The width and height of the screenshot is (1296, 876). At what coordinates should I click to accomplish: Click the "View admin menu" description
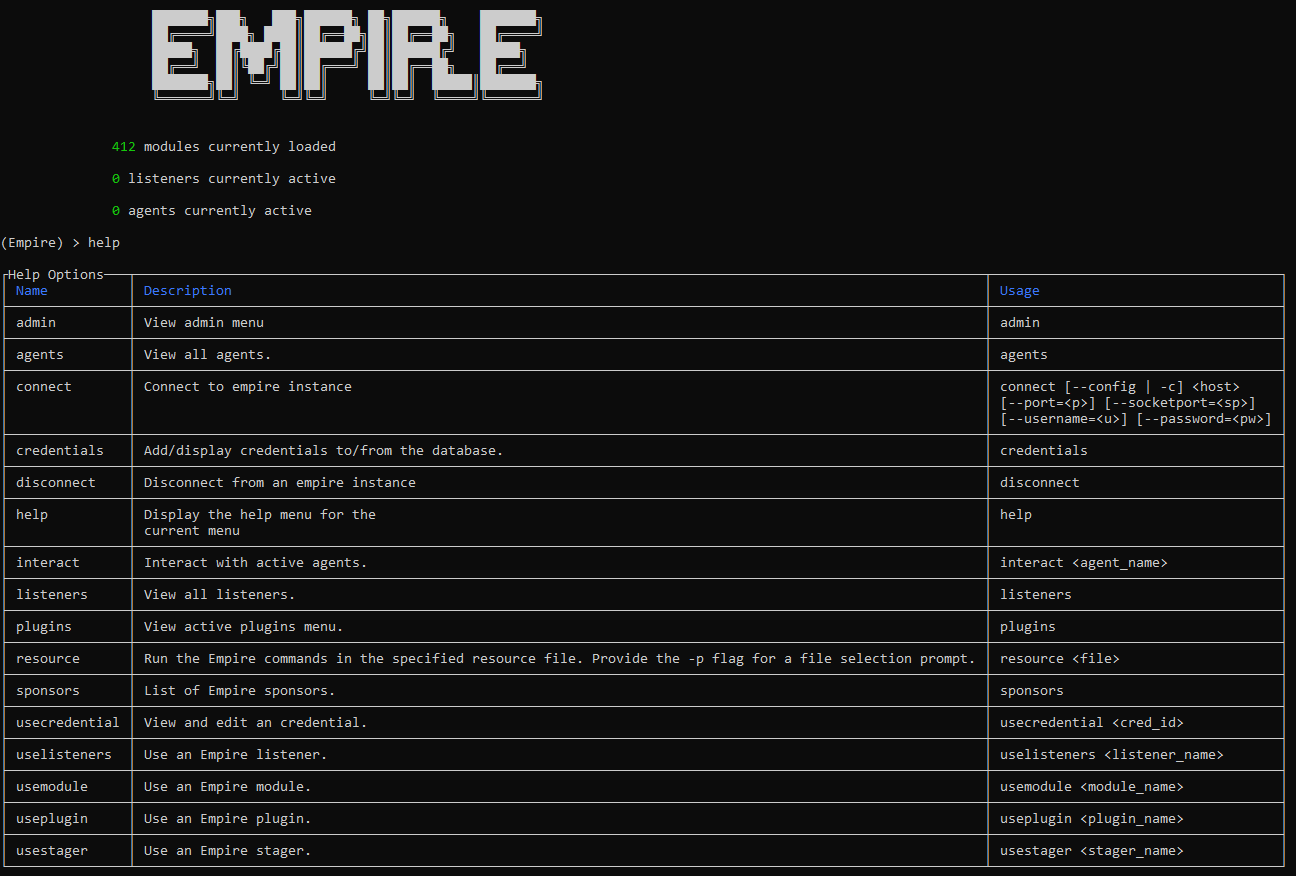click(204, 323)
